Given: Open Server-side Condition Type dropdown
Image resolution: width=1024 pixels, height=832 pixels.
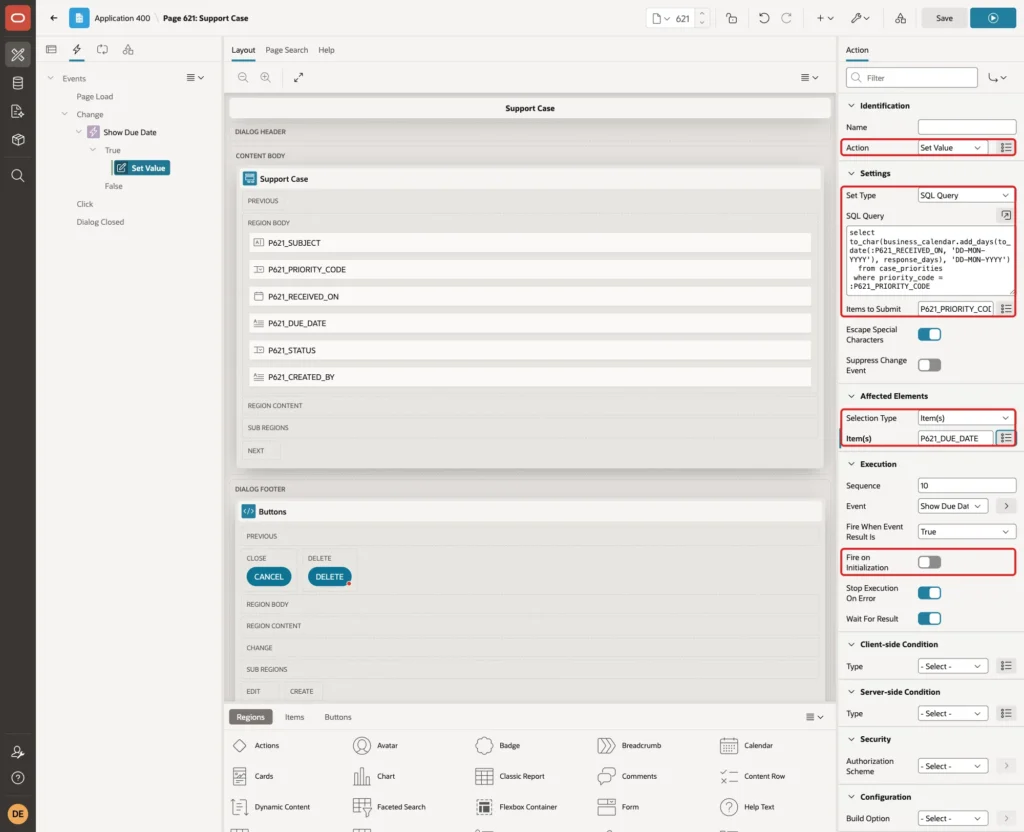Looking at the screenshot, I should pyautogui.click(x=952, y=714).
